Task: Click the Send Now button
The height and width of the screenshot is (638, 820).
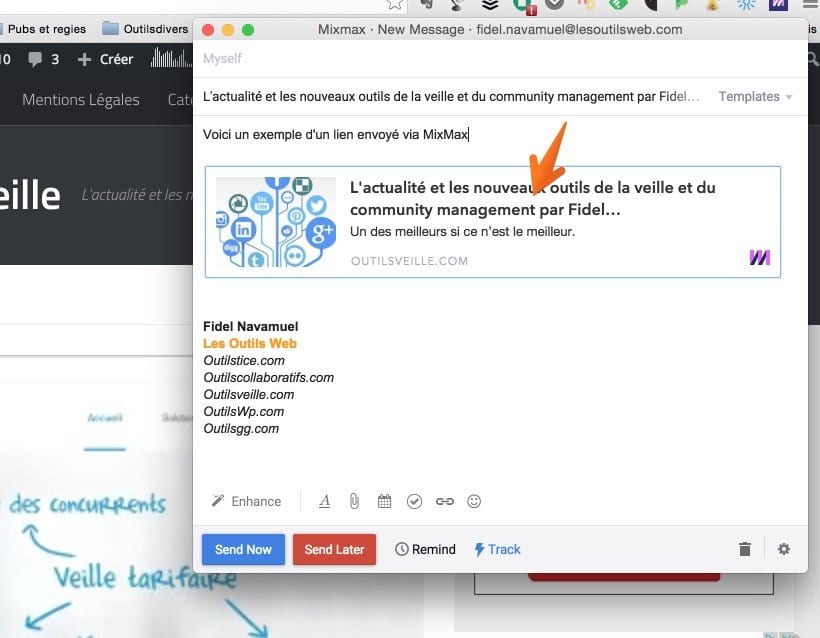Action: click(x=243, y=549)
